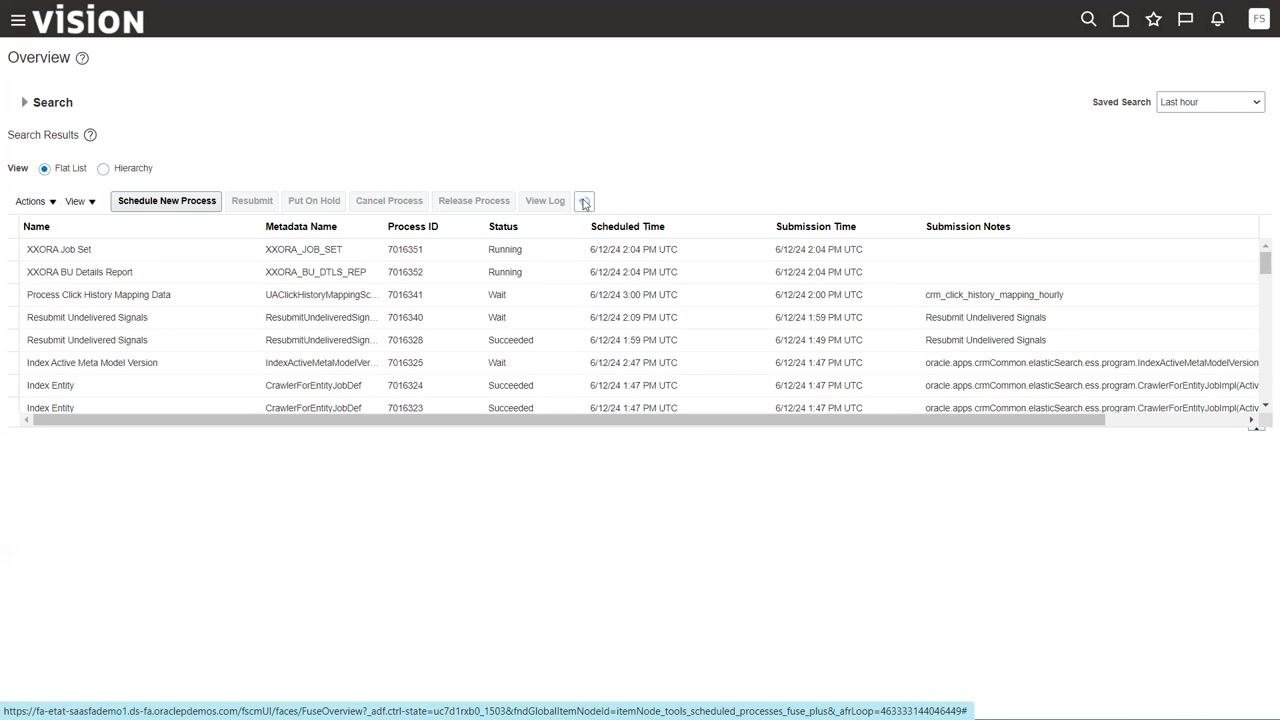Click the XXORA_BU_DTLS_REP metadata cell
Image resolution: width=1280 pixels, height=720 pixels.
(x=316, y=272)
